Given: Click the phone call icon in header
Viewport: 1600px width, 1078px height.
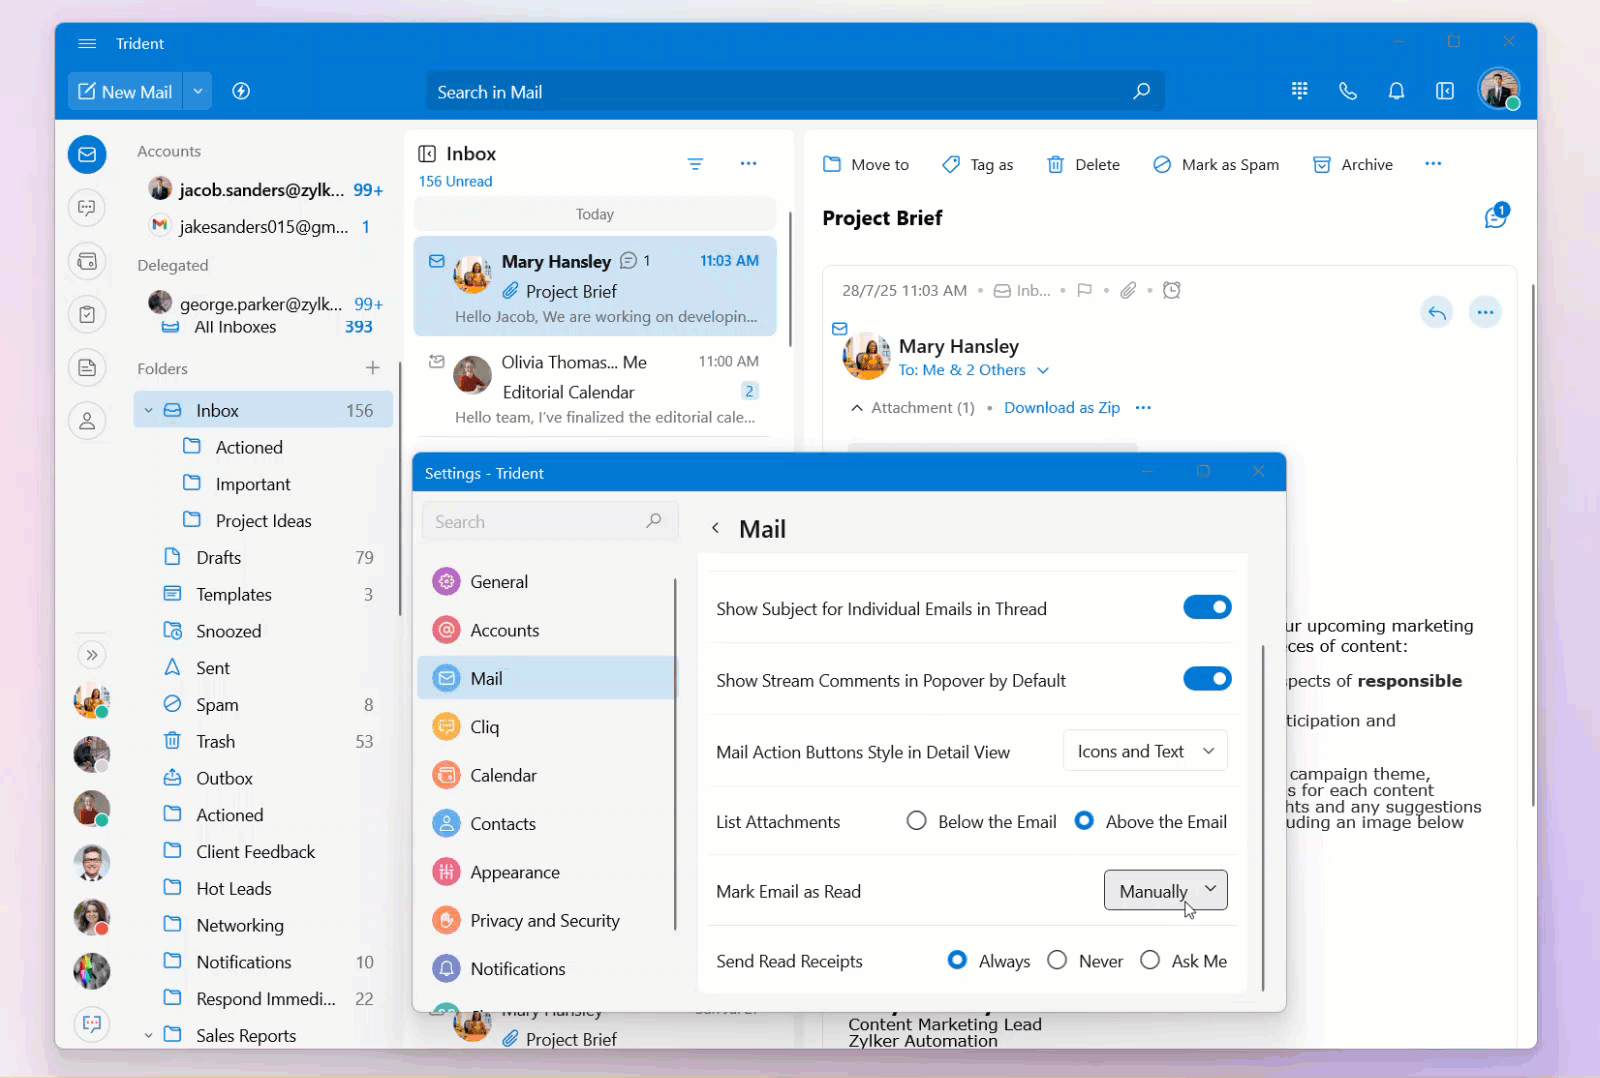Looking at the screenshot, I should coord(1348,91).
